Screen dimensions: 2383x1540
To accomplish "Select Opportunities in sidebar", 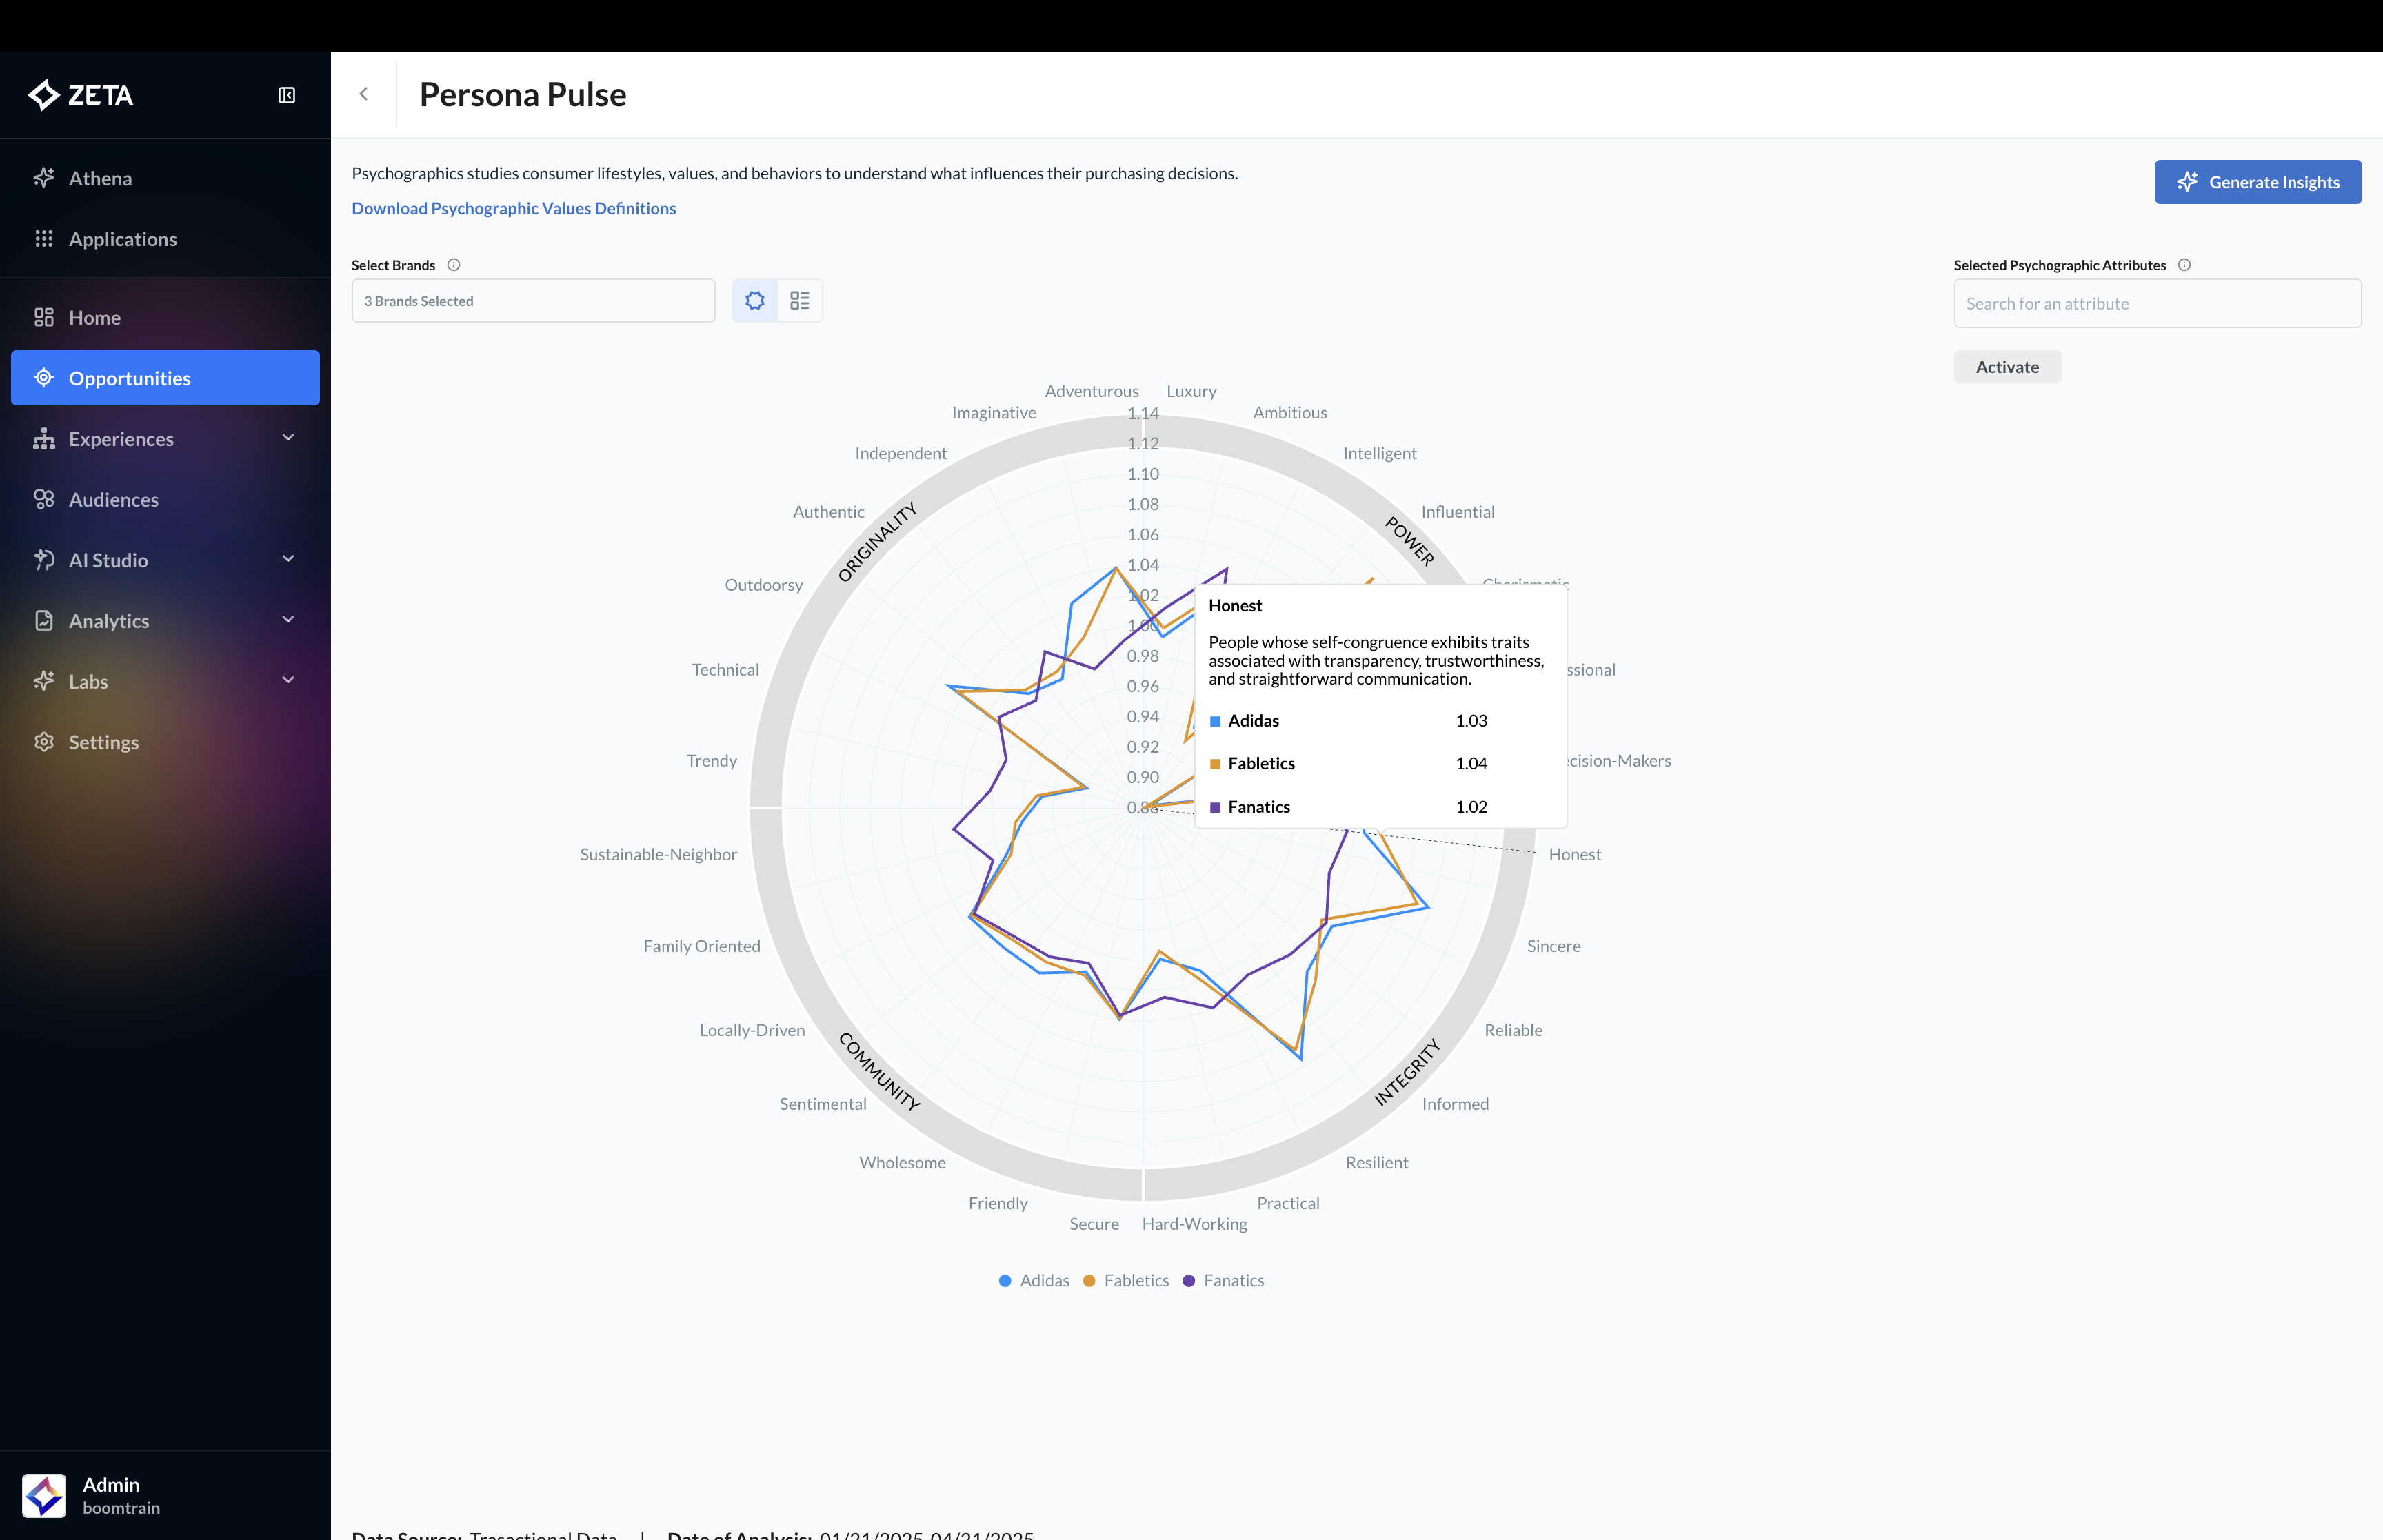I will coord(165,378).
